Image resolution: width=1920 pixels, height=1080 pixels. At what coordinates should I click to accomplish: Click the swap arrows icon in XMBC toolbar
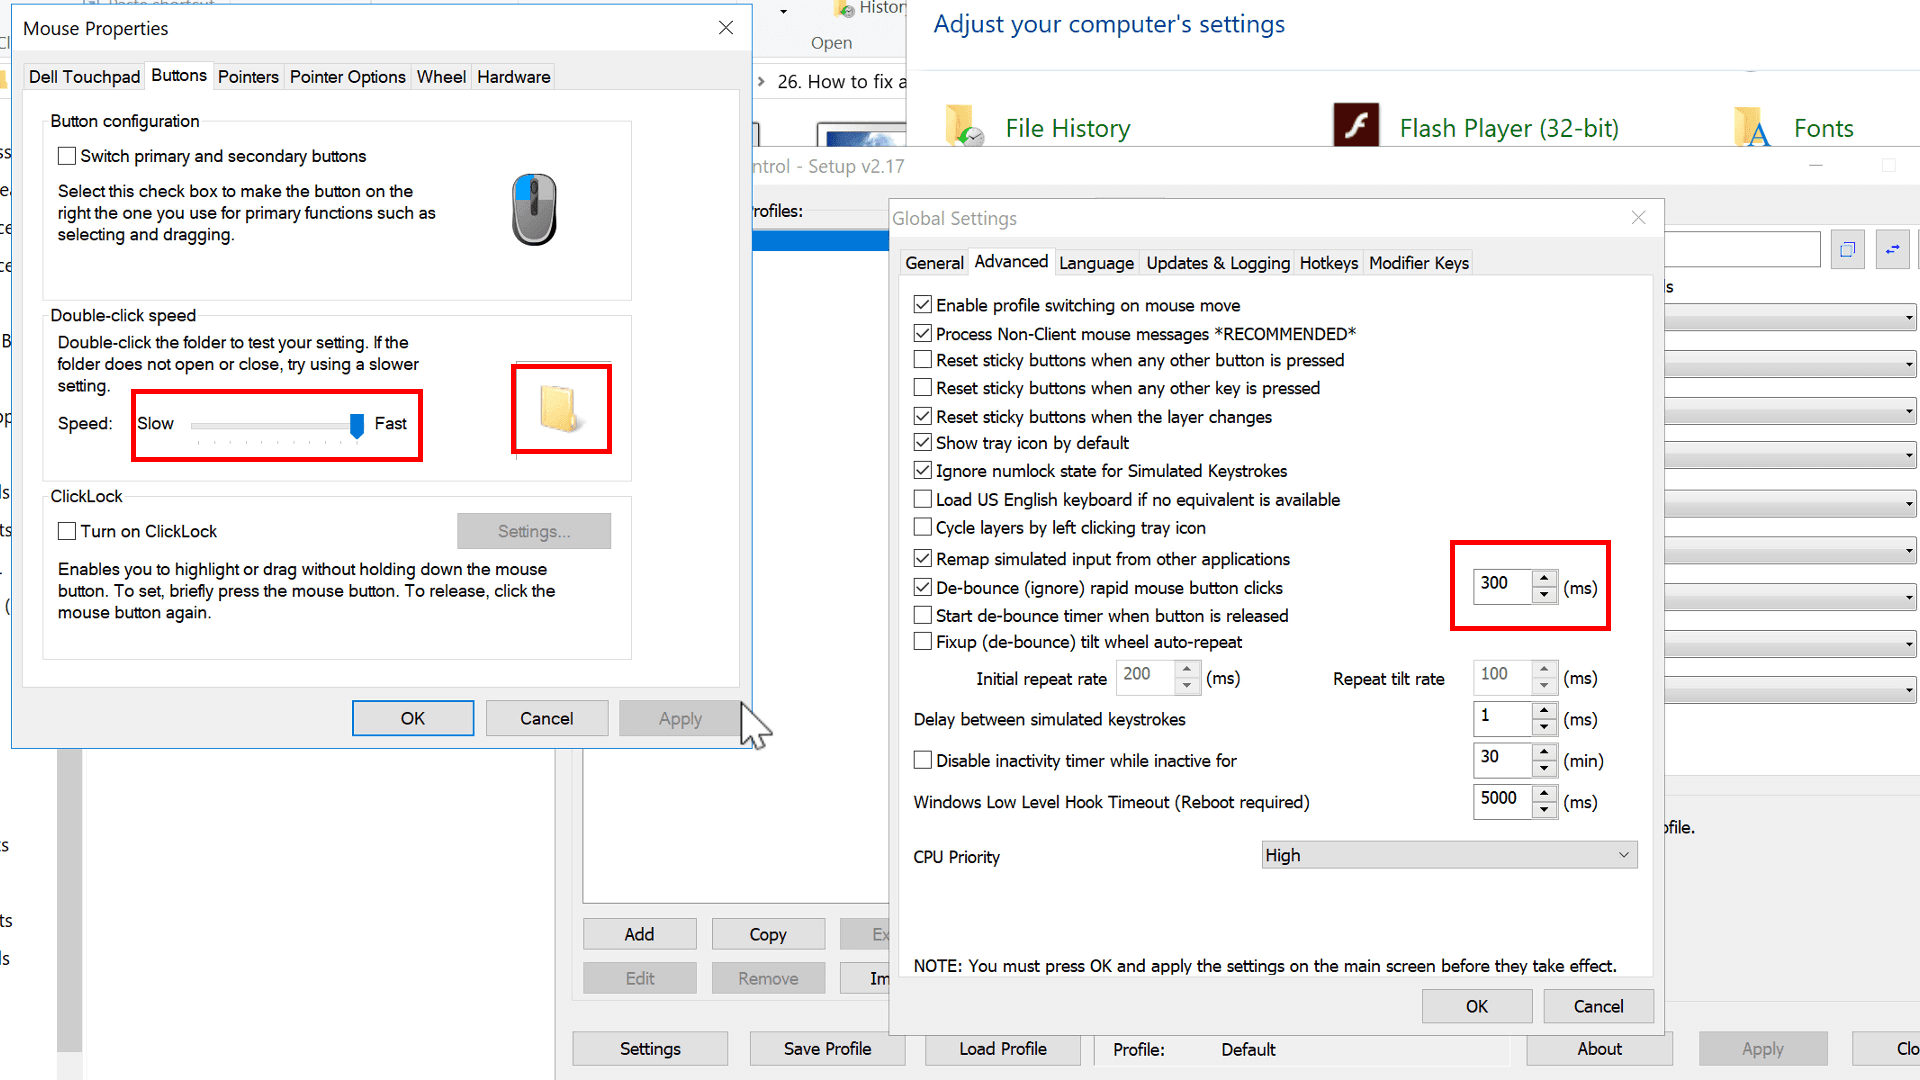click(1893, 249)
